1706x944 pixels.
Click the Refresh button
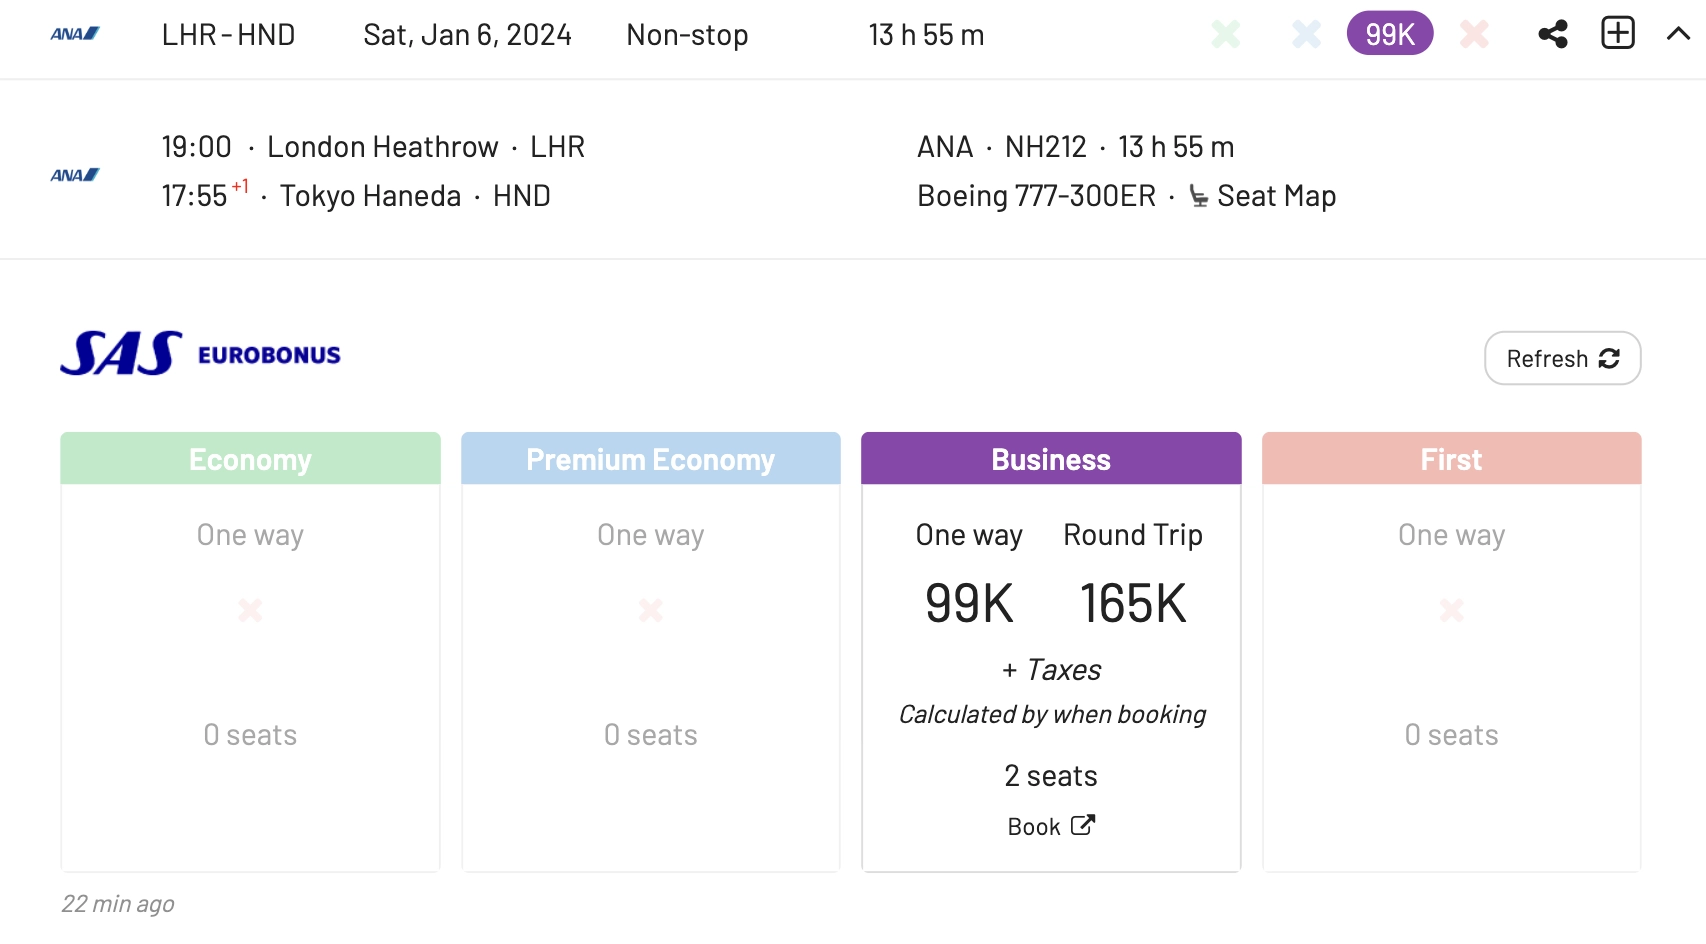click(1562, 358)
